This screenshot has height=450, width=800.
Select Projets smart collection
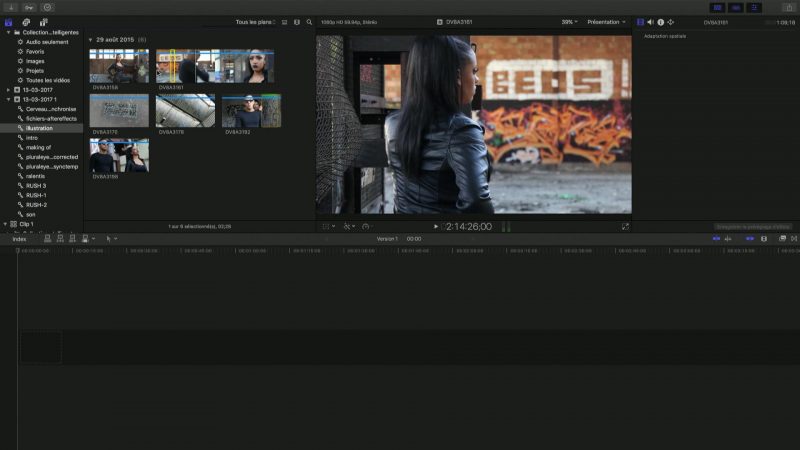(x=34, y=70)
